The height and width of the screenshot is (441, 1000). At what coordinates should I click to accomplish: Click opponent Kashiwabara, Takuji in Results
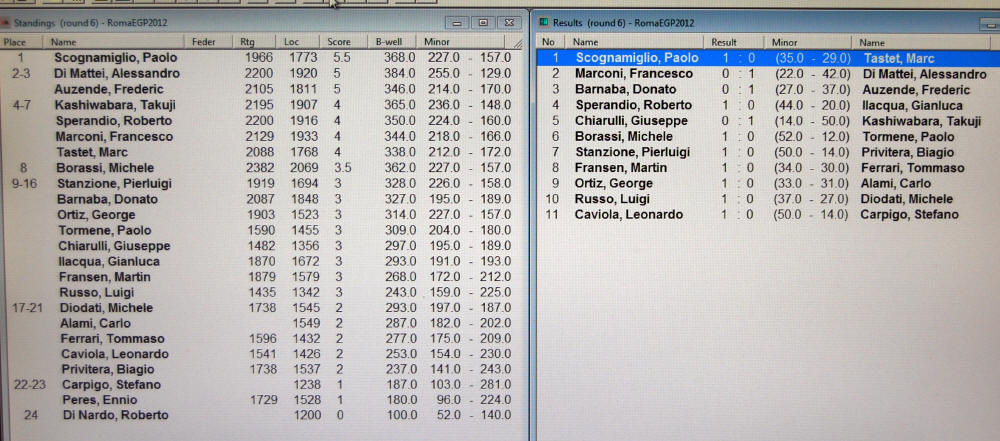pos(922,121)
